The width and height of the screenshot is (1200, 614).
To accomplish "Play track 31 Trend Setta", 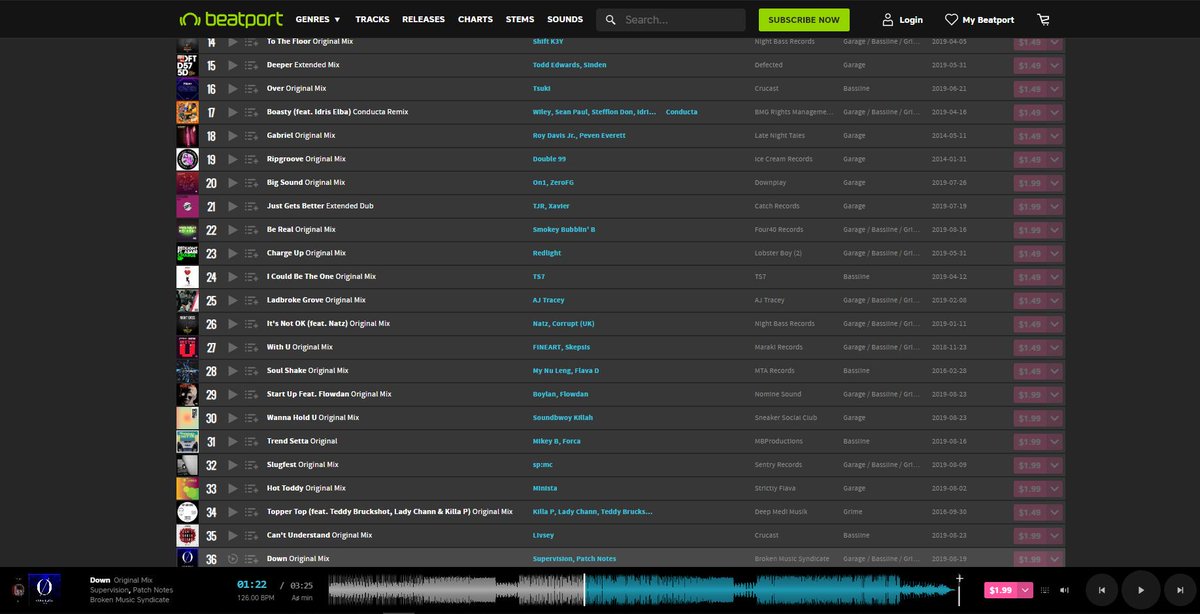I will point(232,441).
